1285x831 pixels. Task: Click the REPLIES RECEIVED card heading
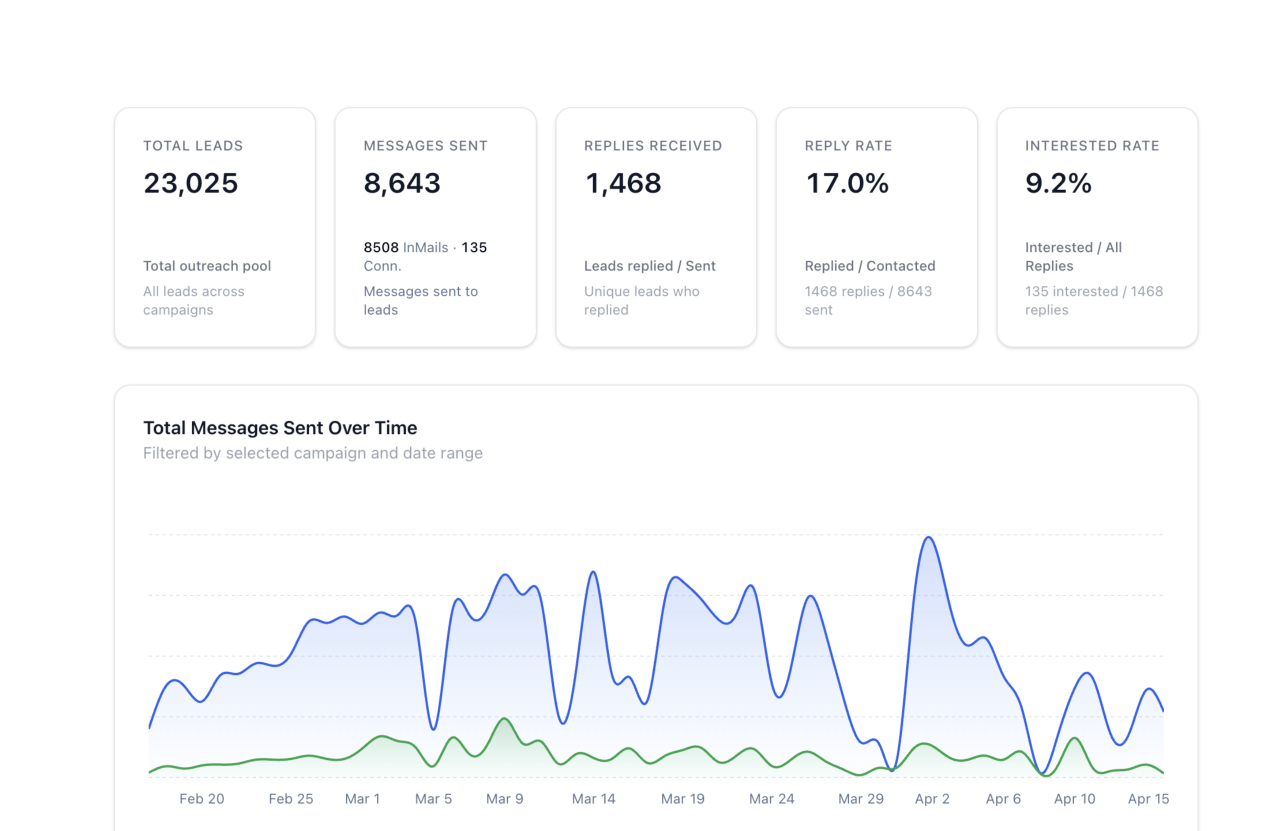[x=653, y=146]
